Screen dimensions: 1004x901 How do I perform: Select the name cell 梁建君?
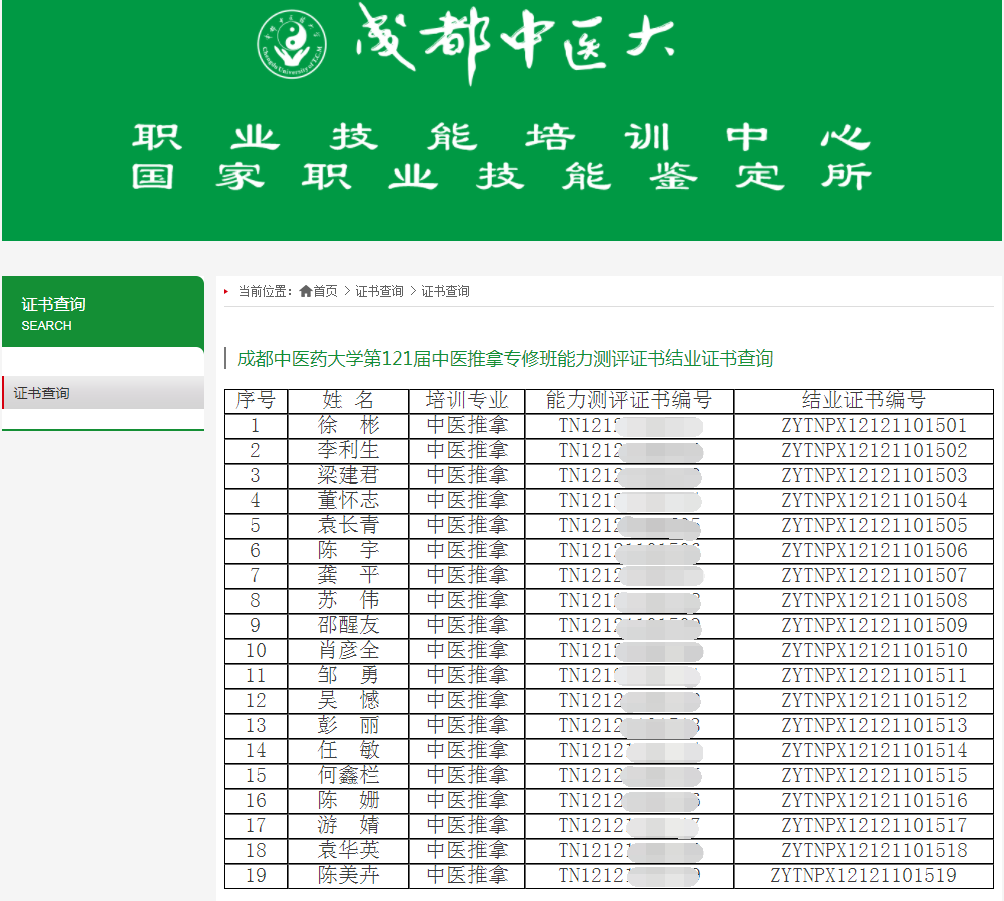348,475
